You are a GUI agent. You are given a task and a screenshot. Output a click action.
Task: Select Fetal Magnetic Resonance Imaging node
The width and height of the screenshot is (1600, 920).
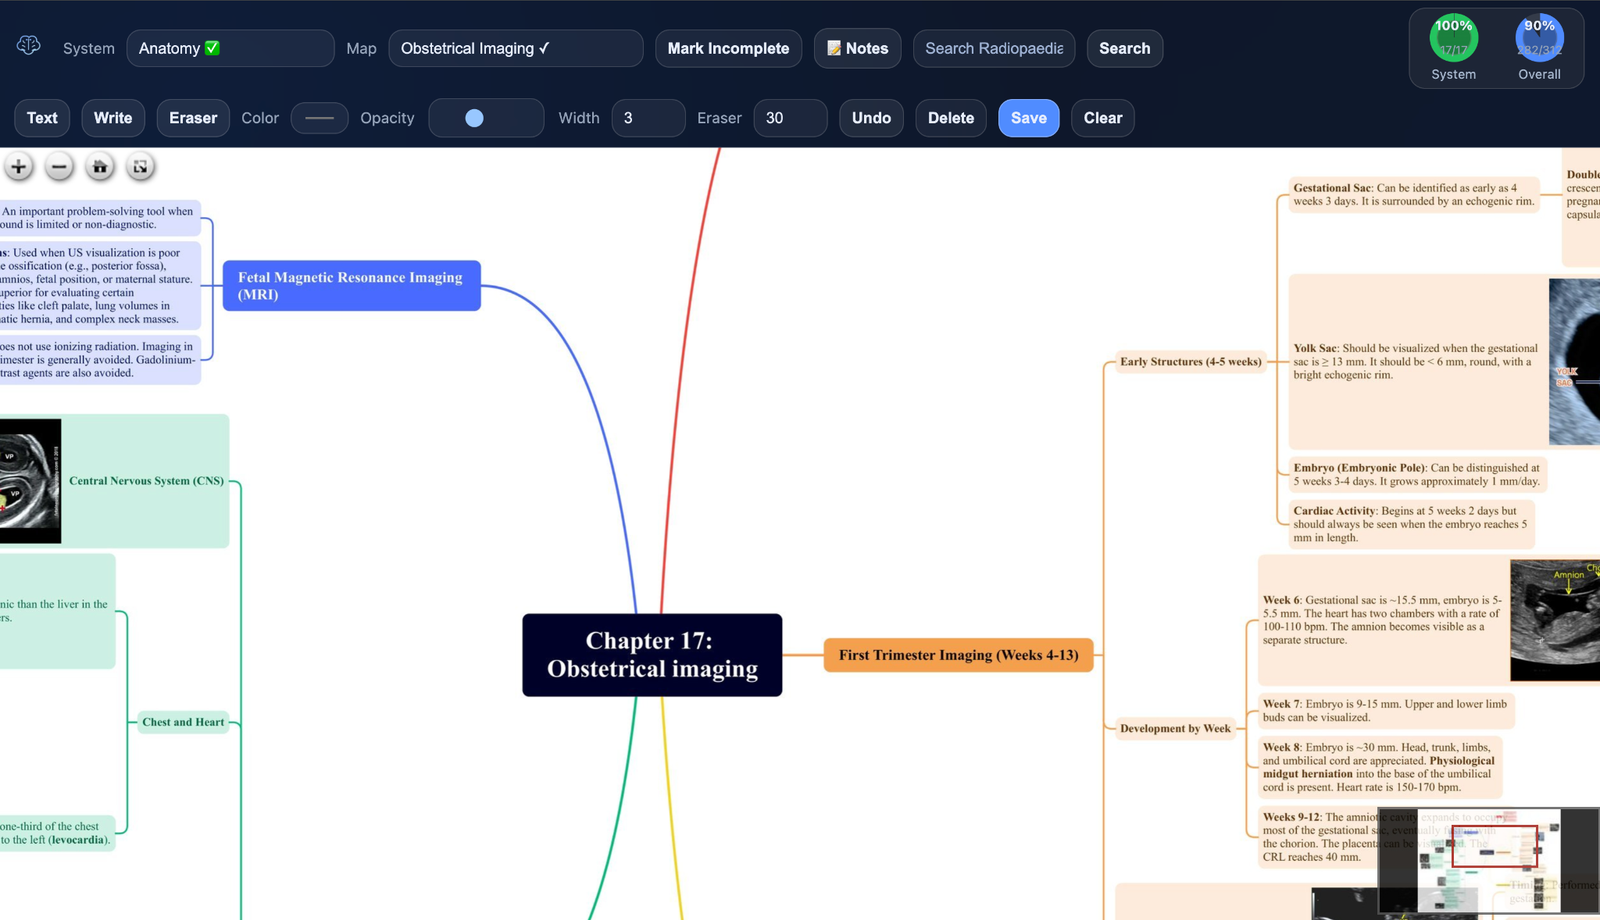tap(351, 286)
